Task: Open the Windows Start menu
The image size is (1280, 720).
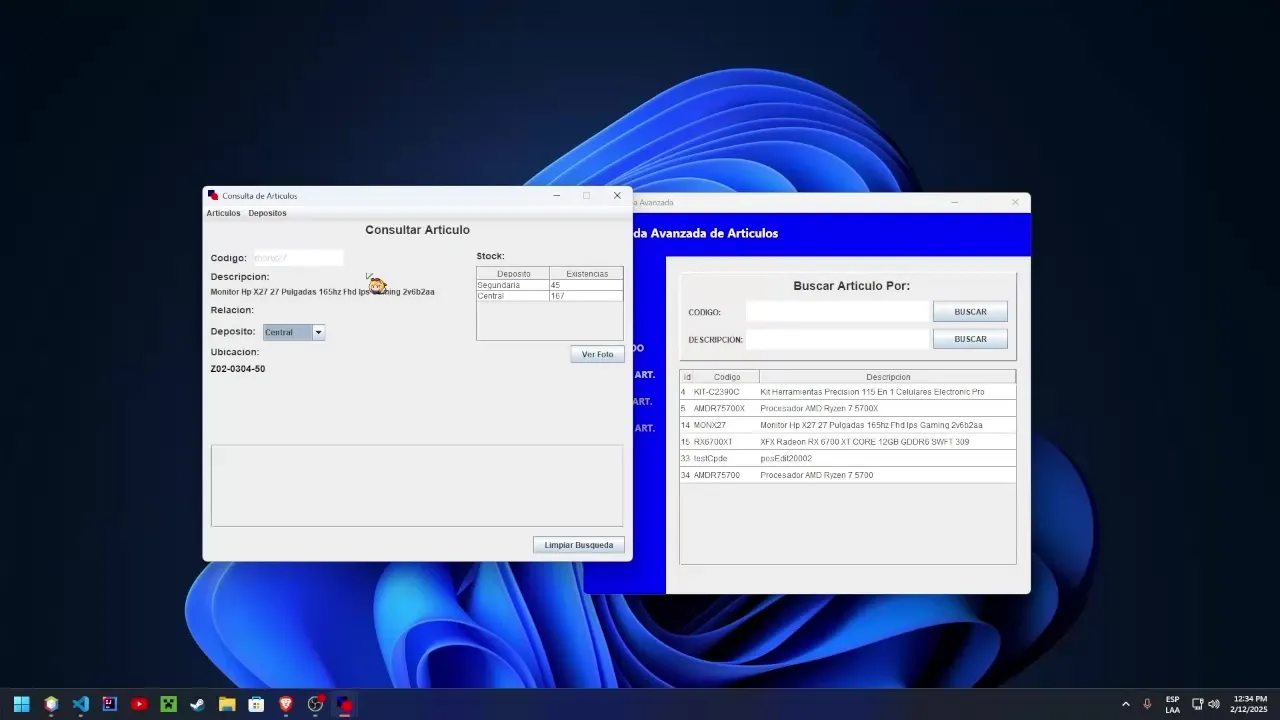Action: click(x=21, y=704)
